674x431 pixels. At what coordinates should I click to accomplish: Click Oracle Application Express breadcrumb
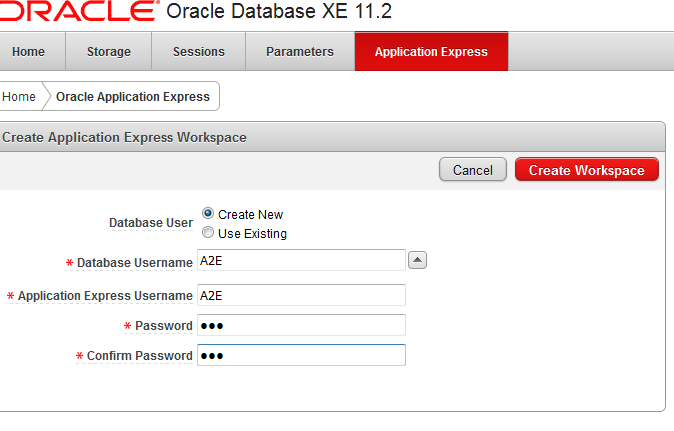[133, 97]
